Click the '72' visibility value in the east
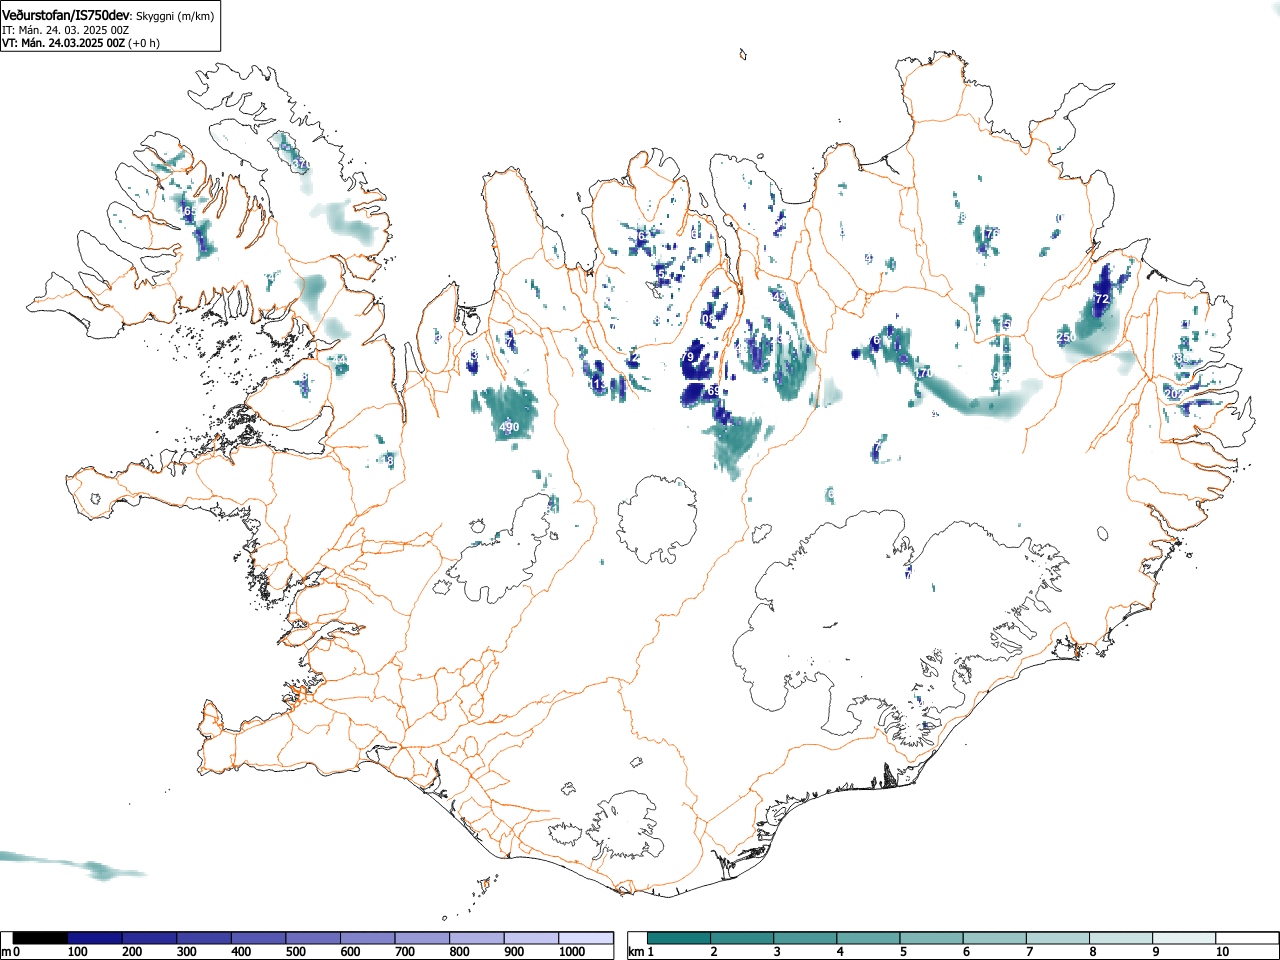 coord(1102,299)
